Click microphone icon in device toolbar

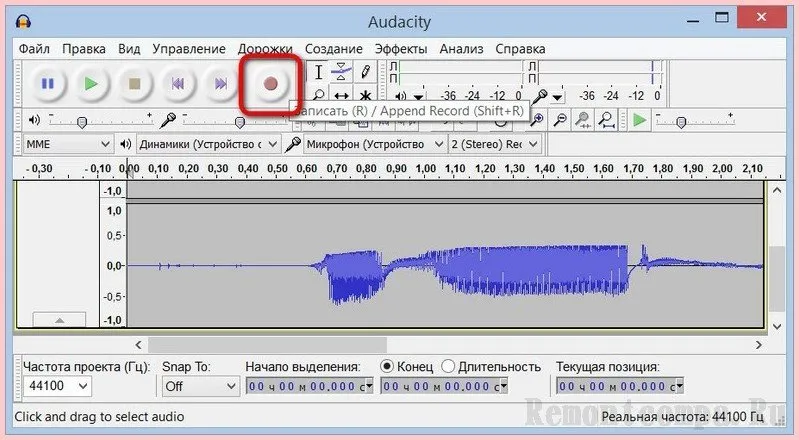point(292,144)
